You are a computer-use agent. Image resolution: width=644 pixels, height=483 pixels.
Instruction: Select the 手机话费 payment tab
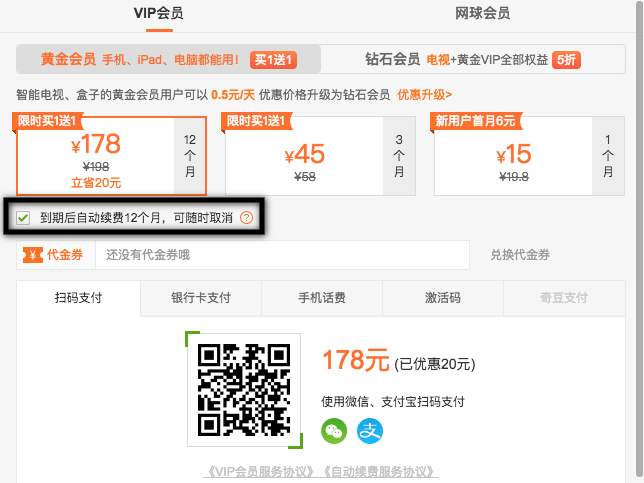322,298
